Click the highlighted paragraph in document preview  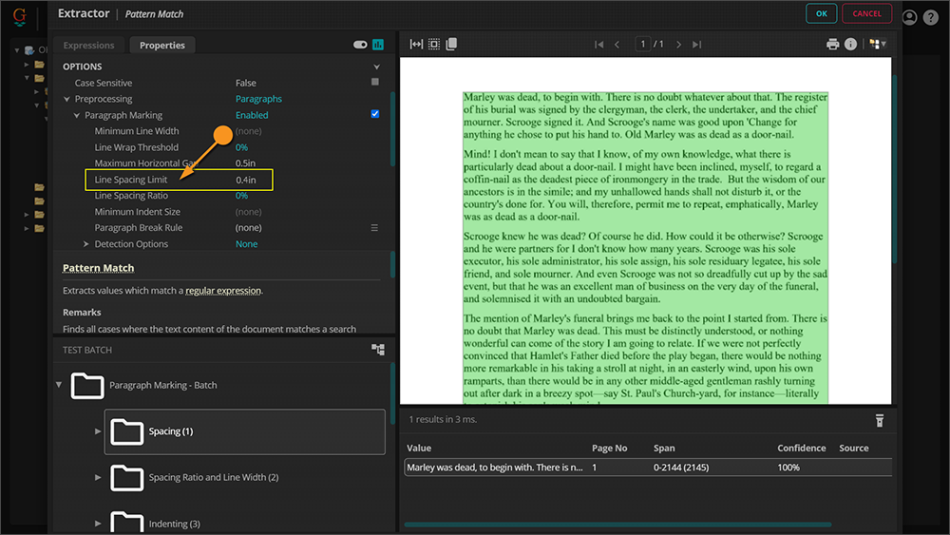(645, 247)
